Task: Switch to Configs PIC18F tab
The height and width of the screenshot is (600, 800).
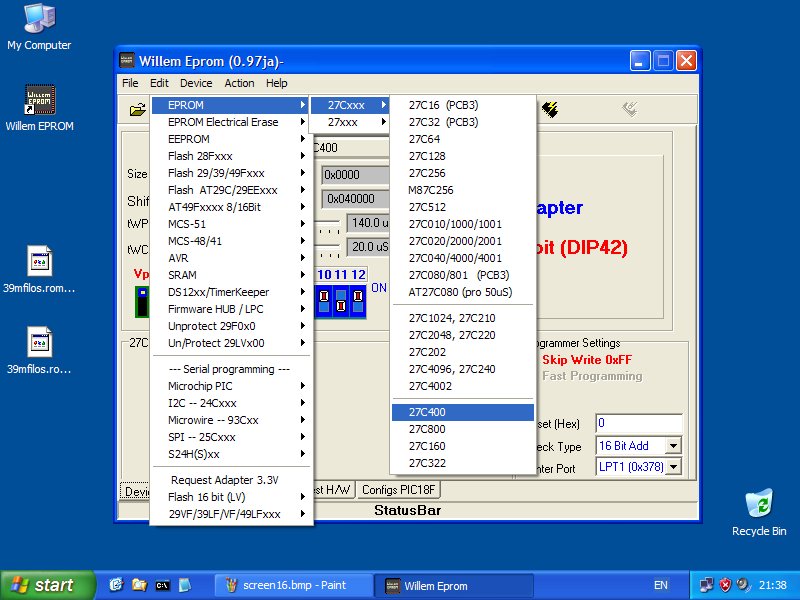Action: (398, 490)
